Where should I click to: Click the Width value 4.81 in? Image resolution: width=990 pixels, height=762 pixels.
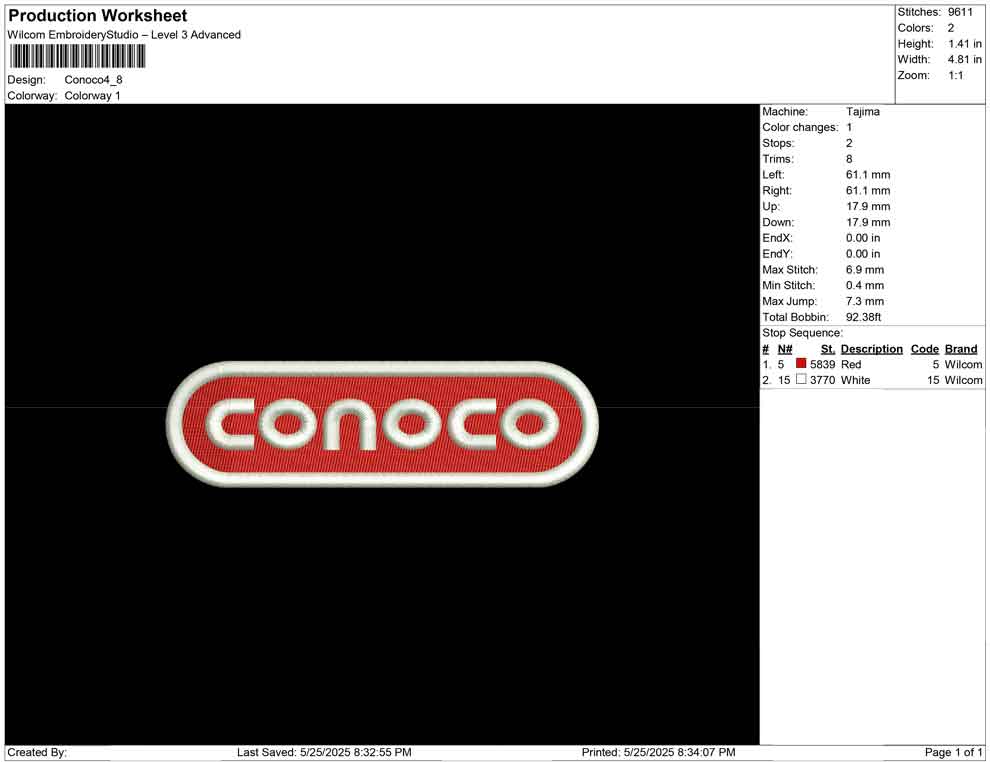click(x=965, y=59)
